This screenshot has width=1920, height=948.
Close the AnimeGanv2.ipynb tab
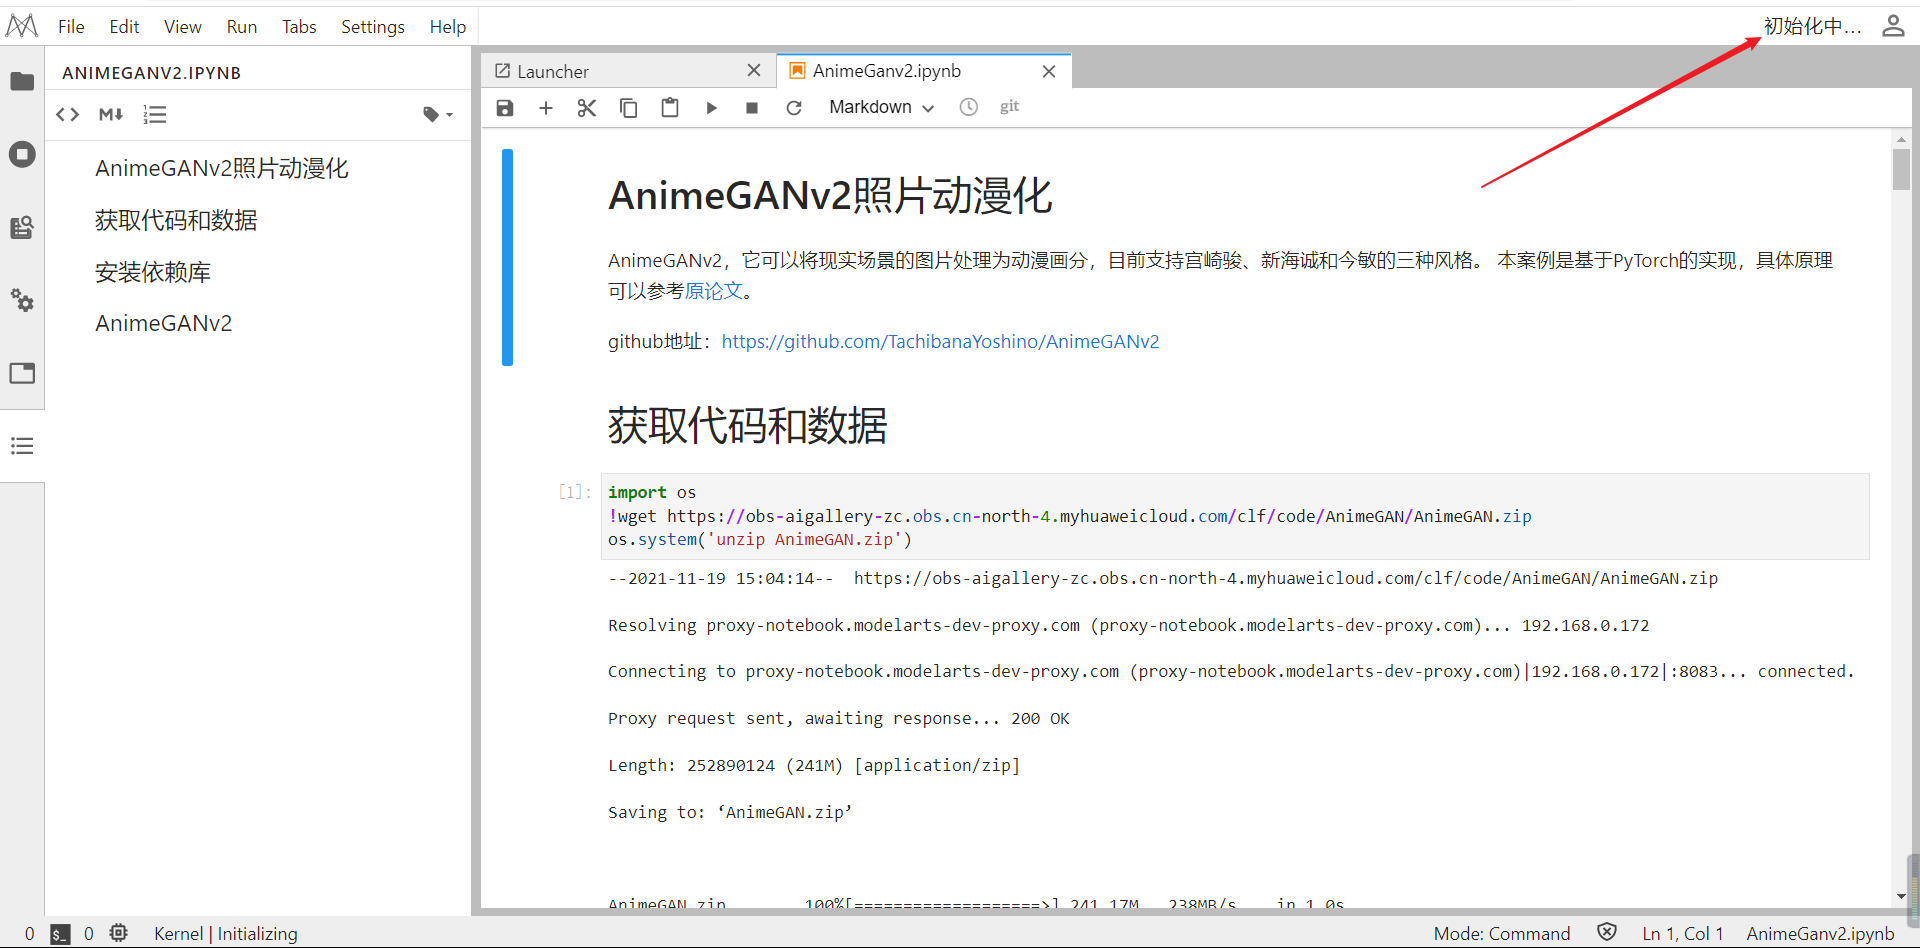[1049, 71]
